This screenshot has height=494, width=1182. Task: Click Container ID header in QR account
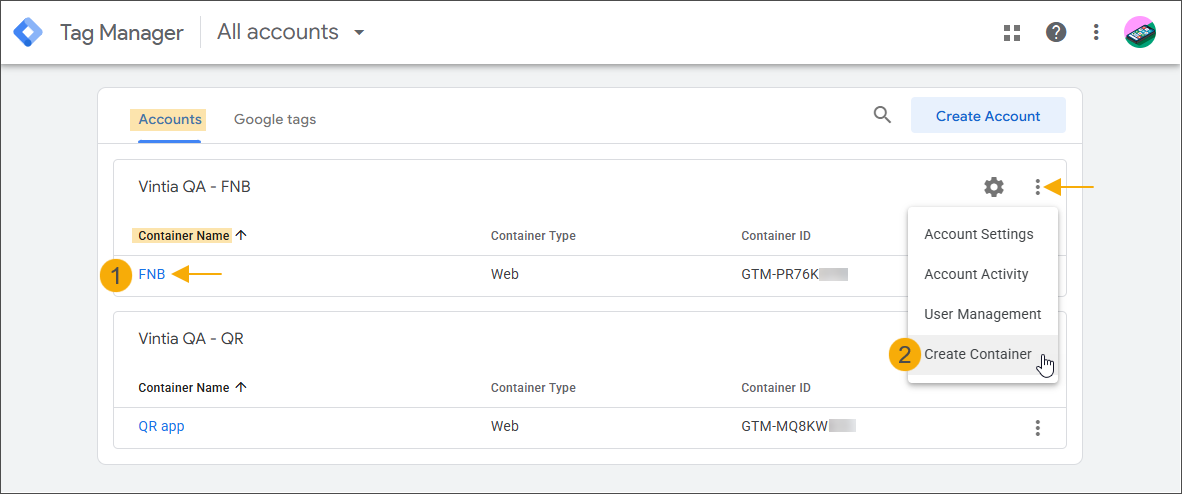(776, 388)
